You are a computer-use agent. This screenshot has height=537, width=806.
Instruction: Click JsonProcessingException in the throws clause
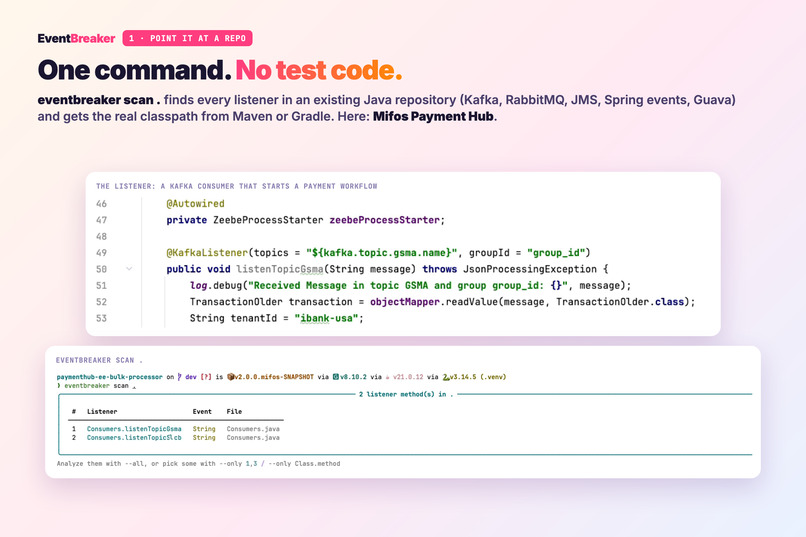coord(530,269)
